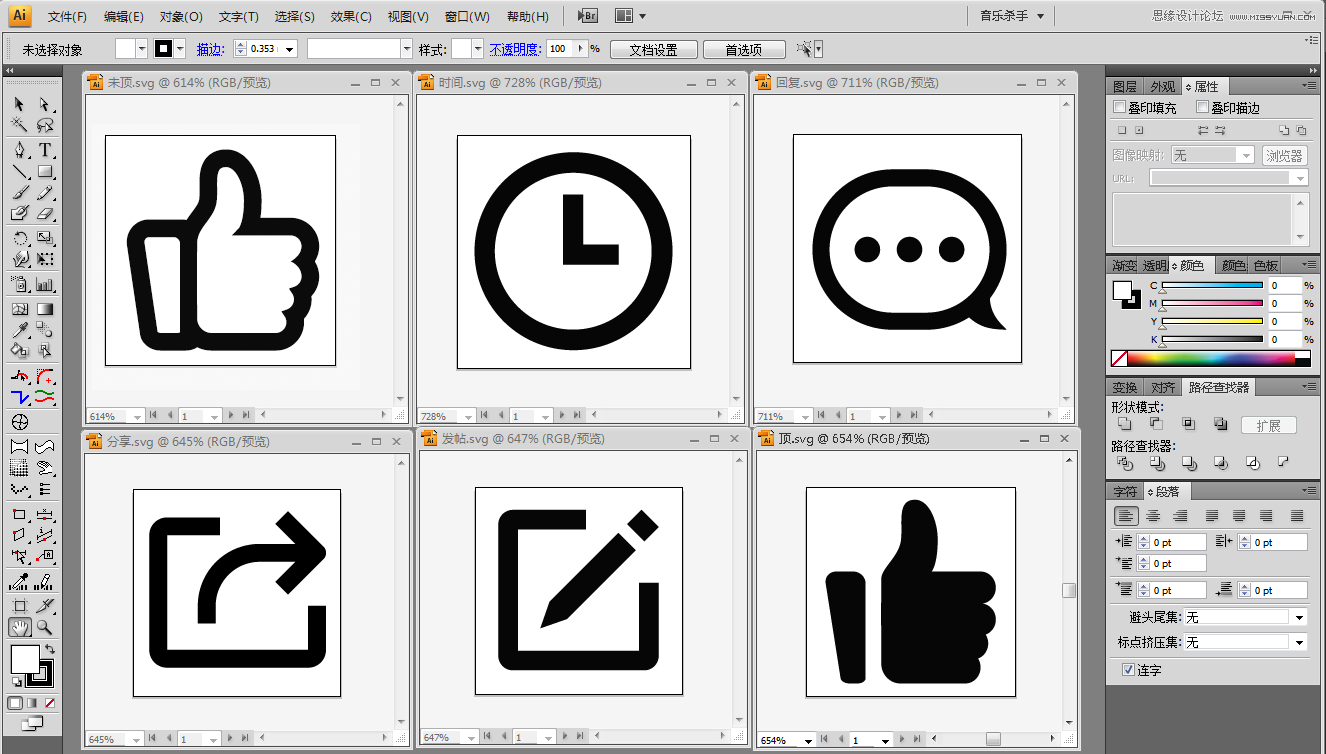This screenshot has height=754, width=1326.
Task: Uncheck the 连字 hyphenation checkbox
Action: (x=1128, y=669)
